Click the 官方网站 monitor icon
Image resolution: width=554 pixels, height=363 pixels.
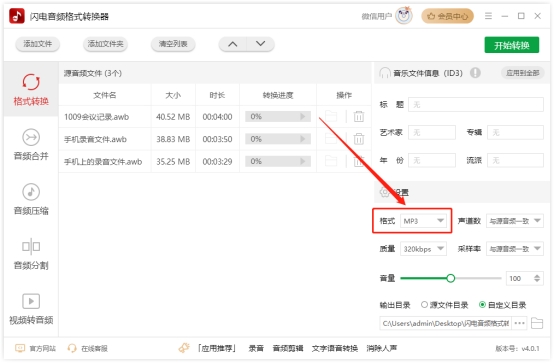pyautogui.click(x=20, y=348)
